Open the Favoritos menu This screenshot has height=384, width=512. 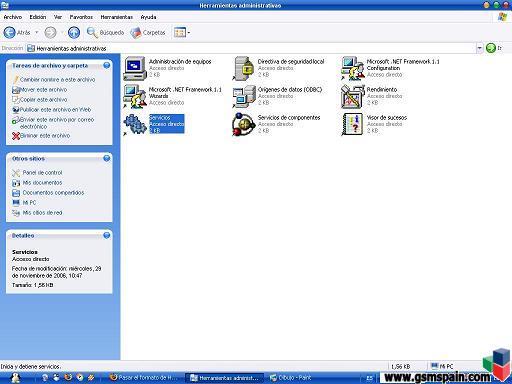[x=81, y=17]
